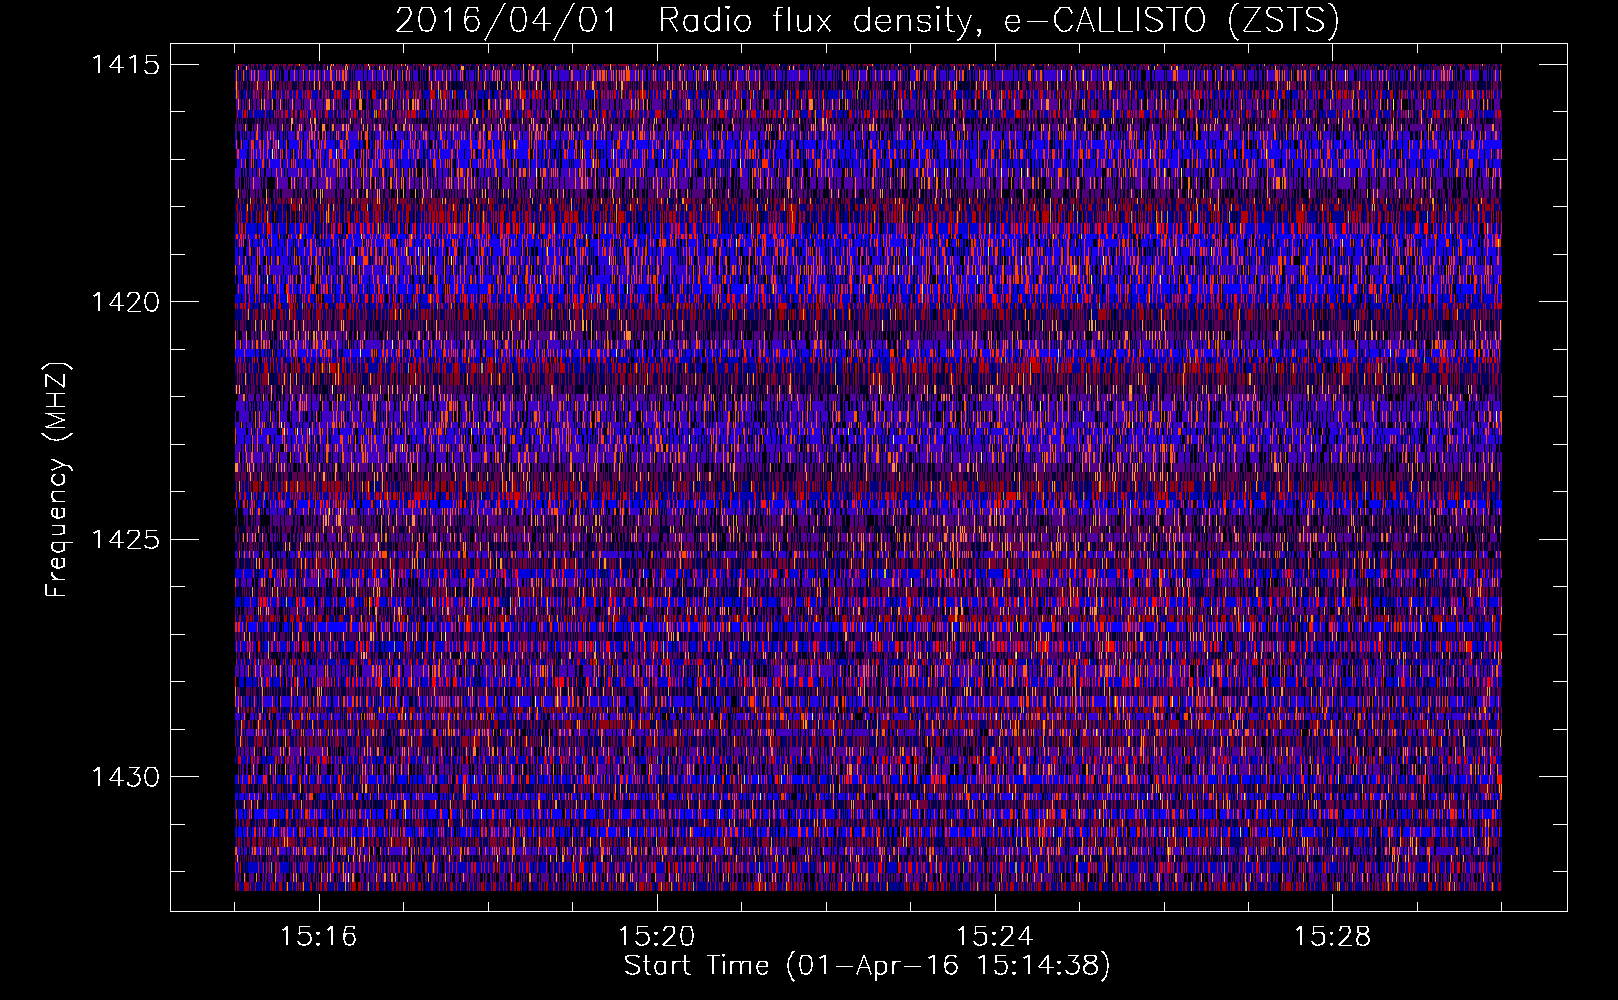Click the 15:28 time tick label

1333,937
